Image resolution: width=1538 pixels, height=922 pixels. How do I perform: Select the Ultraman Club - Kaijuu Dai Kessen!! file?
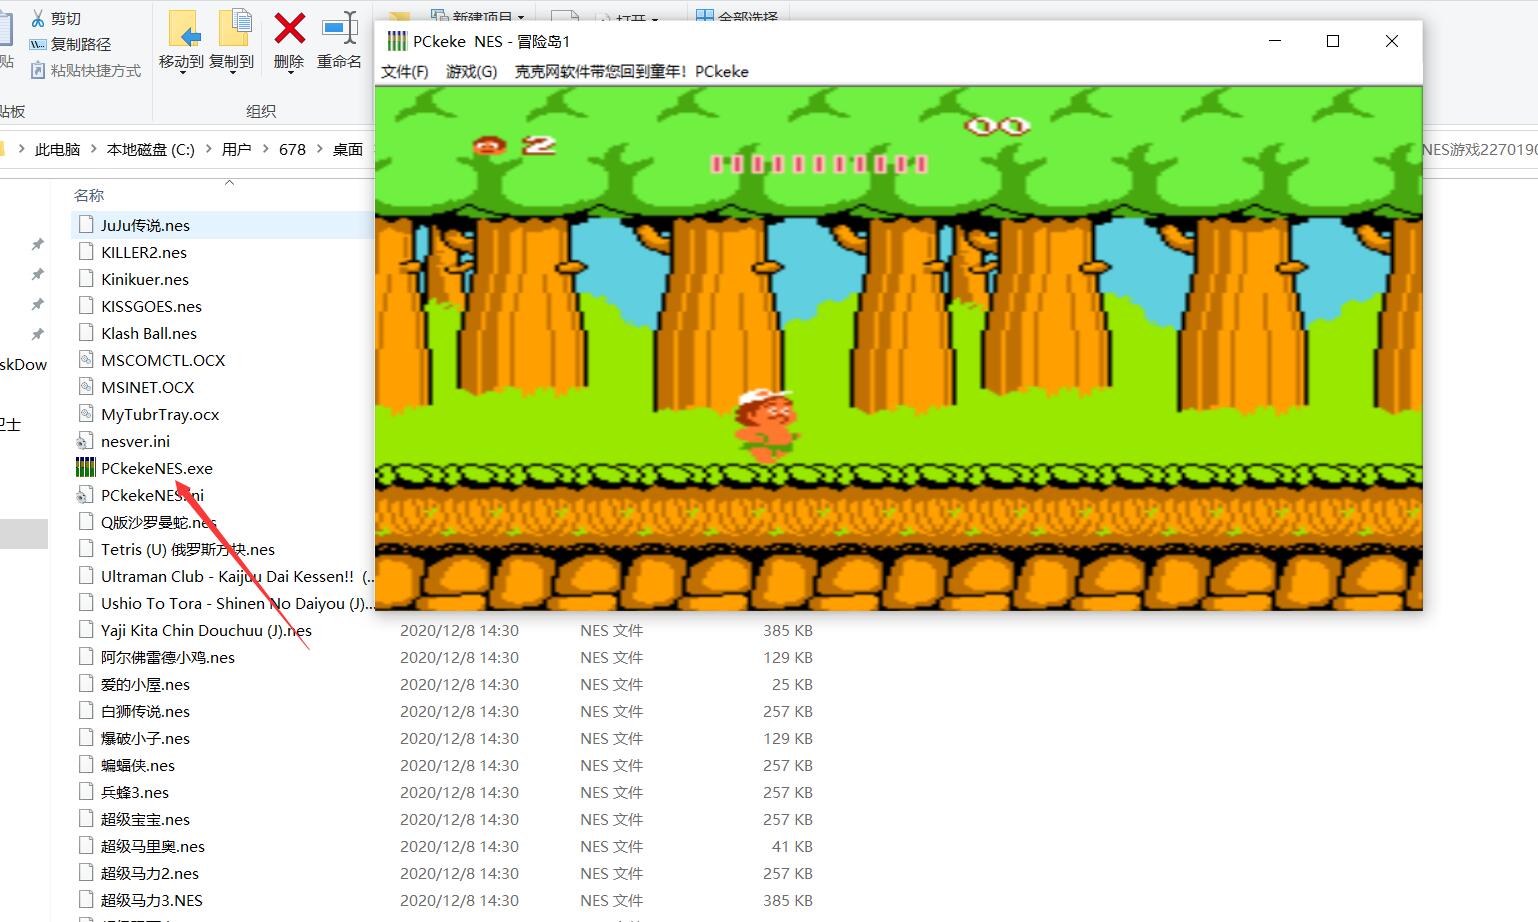(x=237, y=577)
